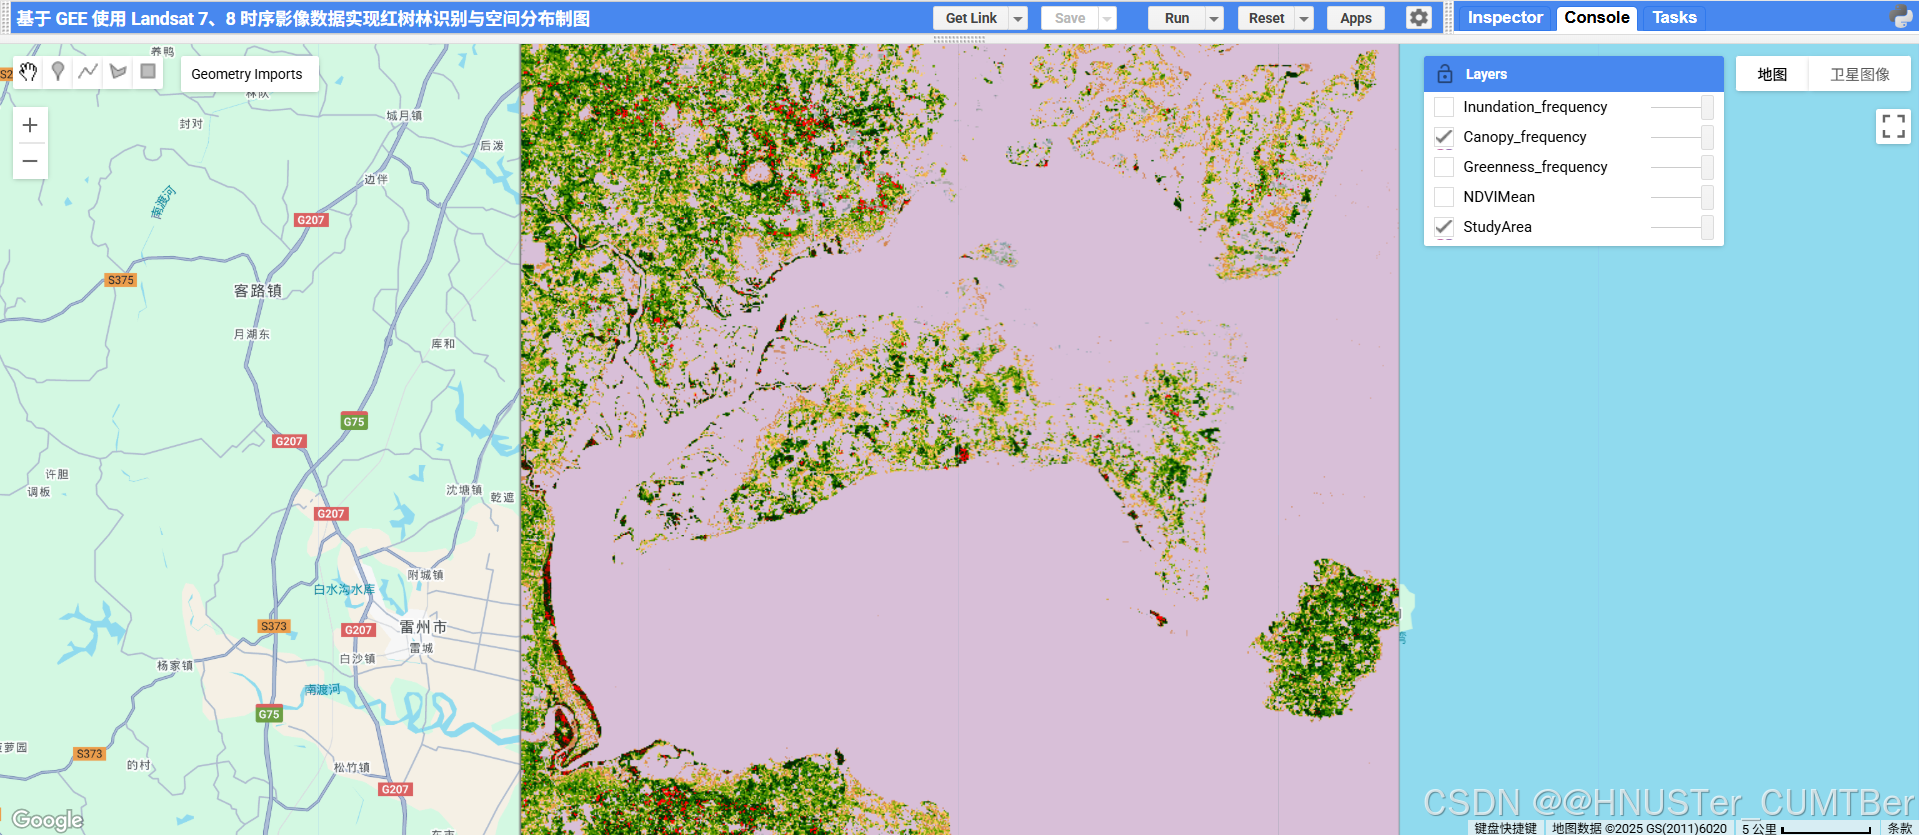
Task: Click the 附城镇 map label
Action: (x=426, y=575)
